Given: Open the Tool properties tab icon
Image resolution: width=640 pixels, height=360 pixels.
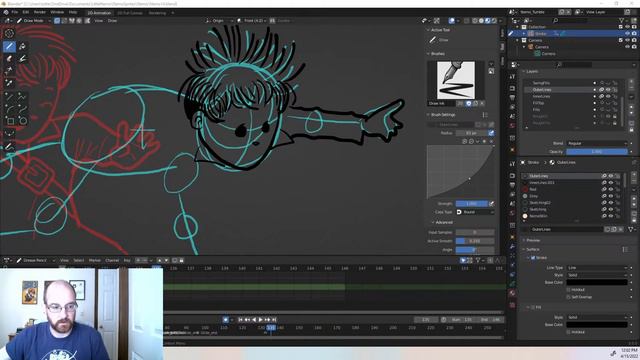Looking at the screenshot, I should (x=512, y=77).
